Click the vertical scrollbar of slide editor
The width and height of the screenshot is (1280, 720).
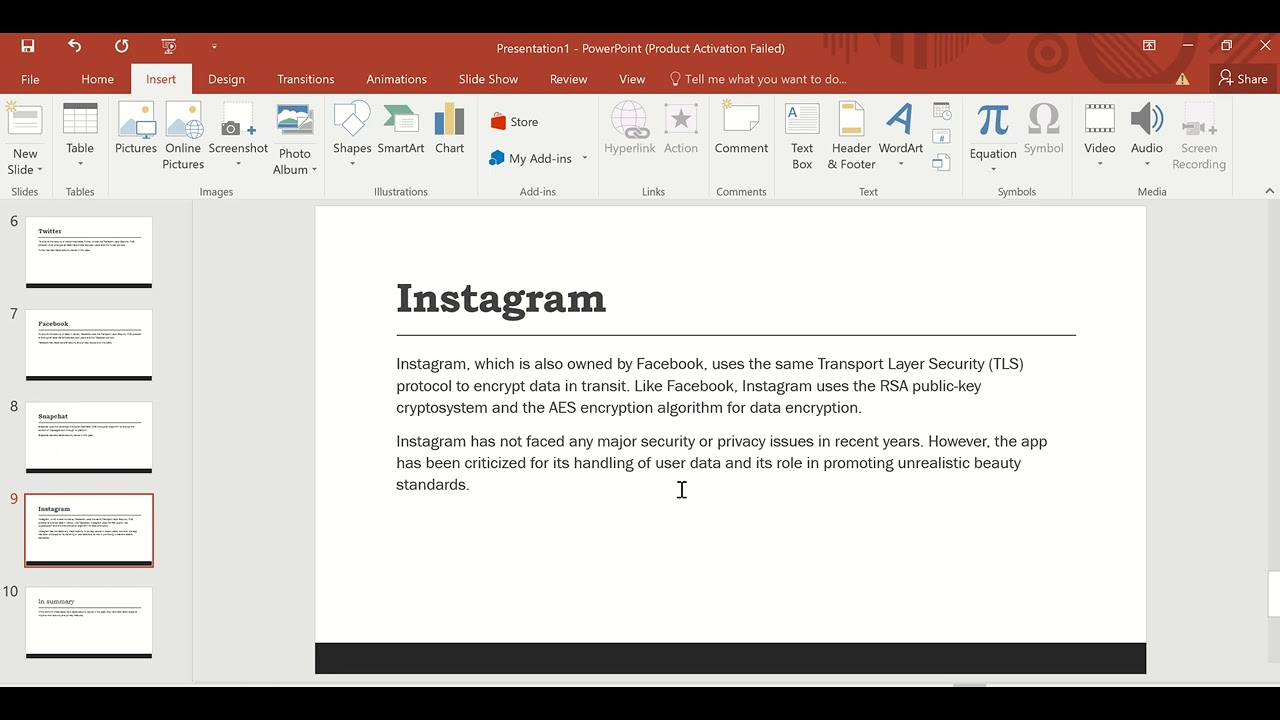point(1273,593)
